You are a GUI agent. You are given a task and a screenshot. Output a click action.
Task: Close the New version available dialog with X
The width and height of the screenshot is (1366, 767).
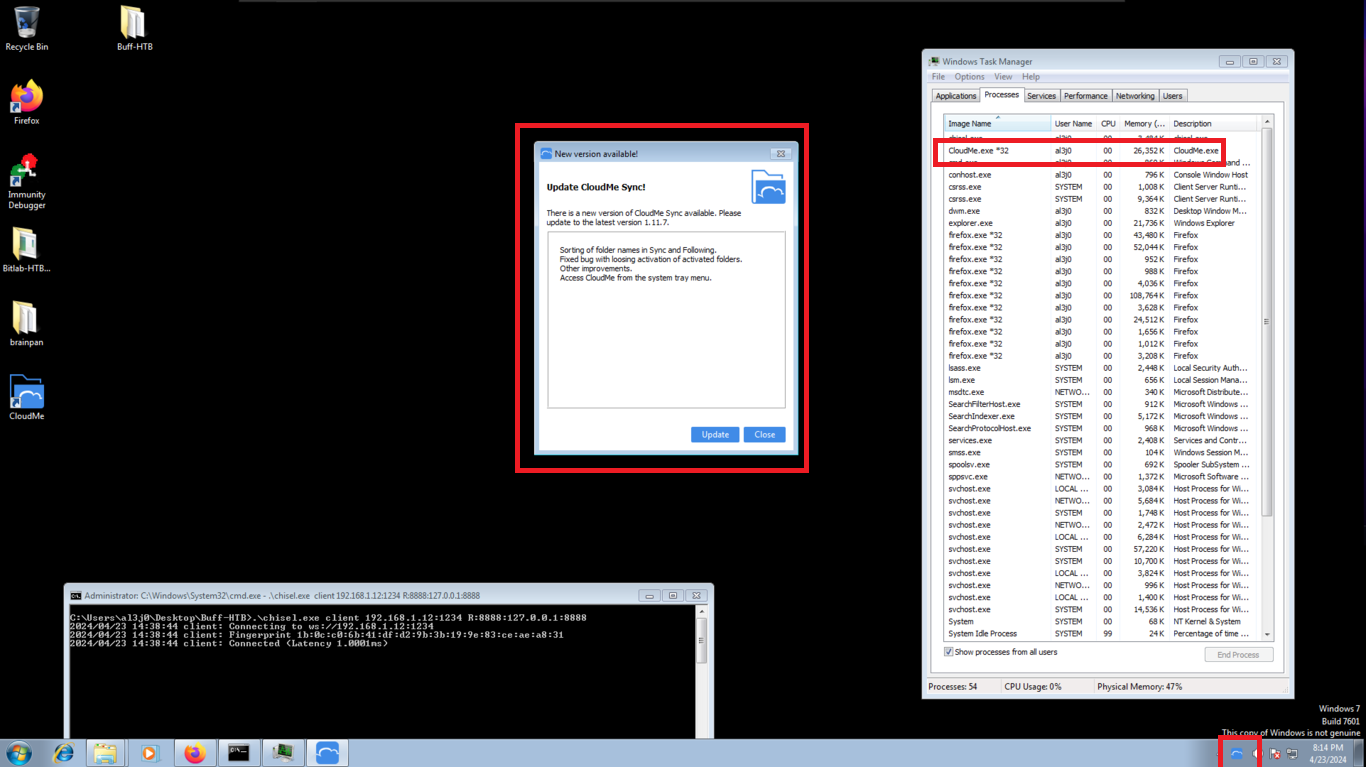tap(781, 154)
